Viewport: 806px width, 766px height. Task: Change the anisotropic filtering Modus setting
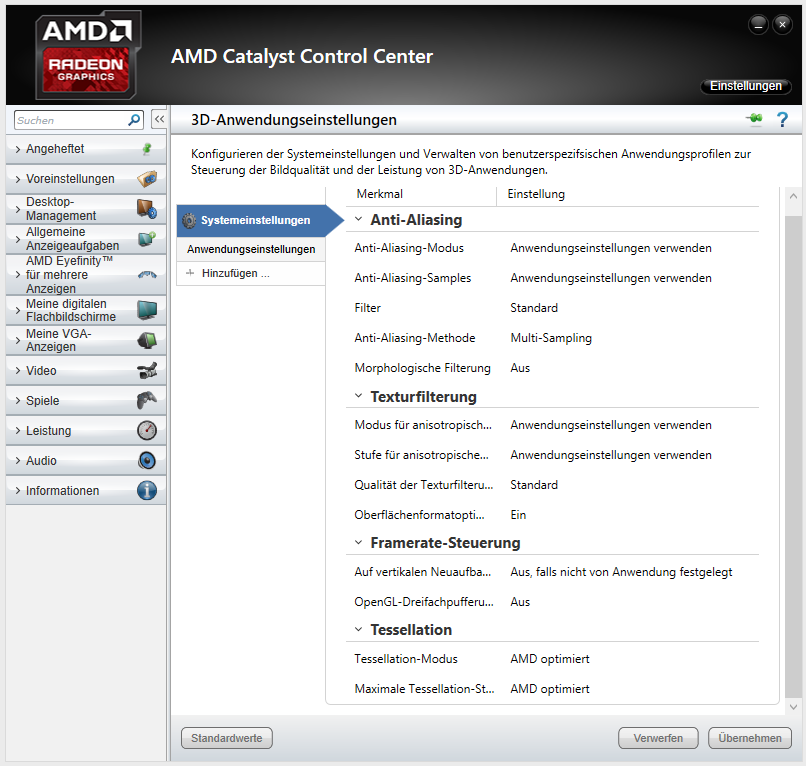611,425
